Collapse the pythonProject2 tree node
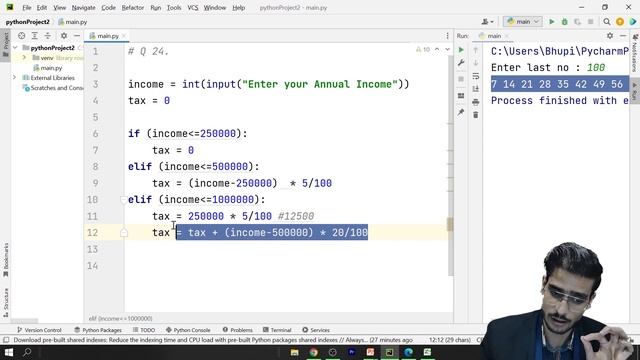 pyautogui.click(x=15, y=48)
